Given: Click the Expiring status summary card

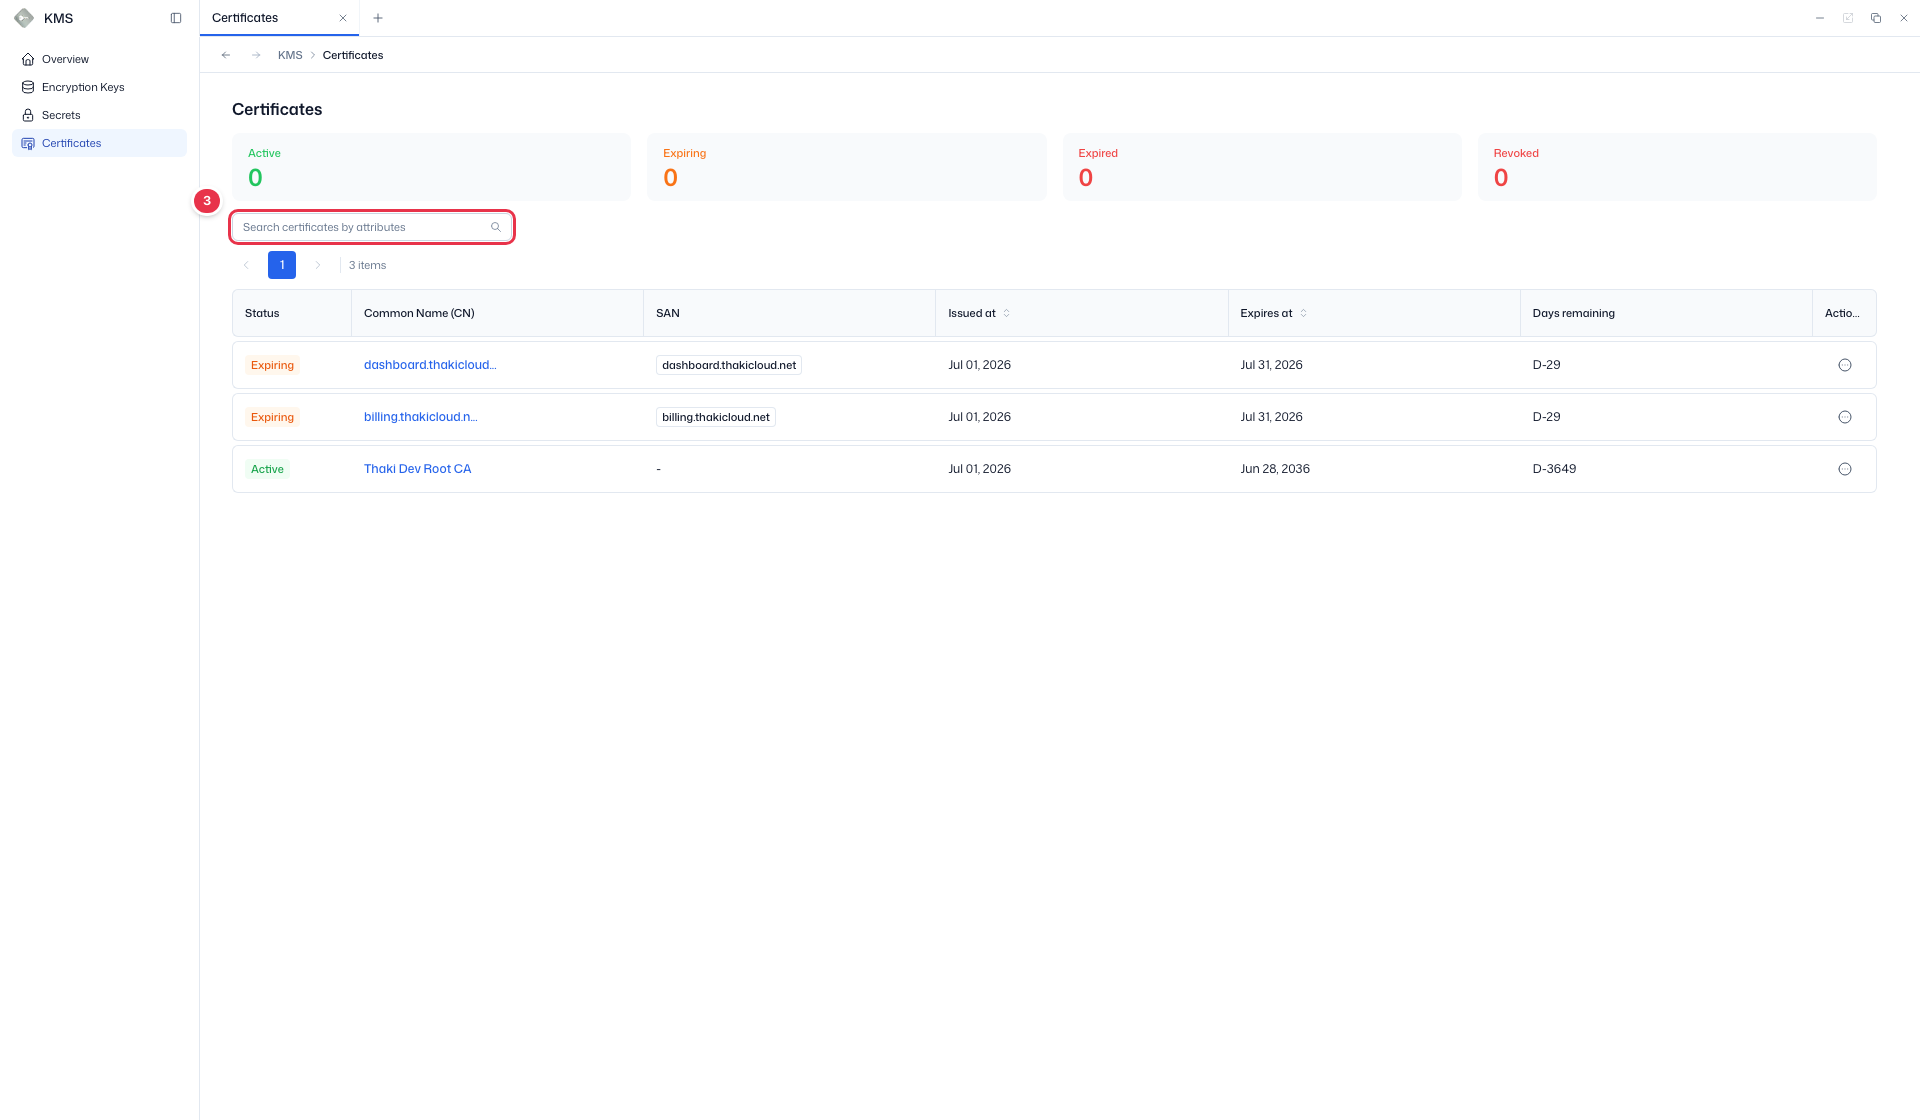Looking at the screenshot, I should (847, 167).
